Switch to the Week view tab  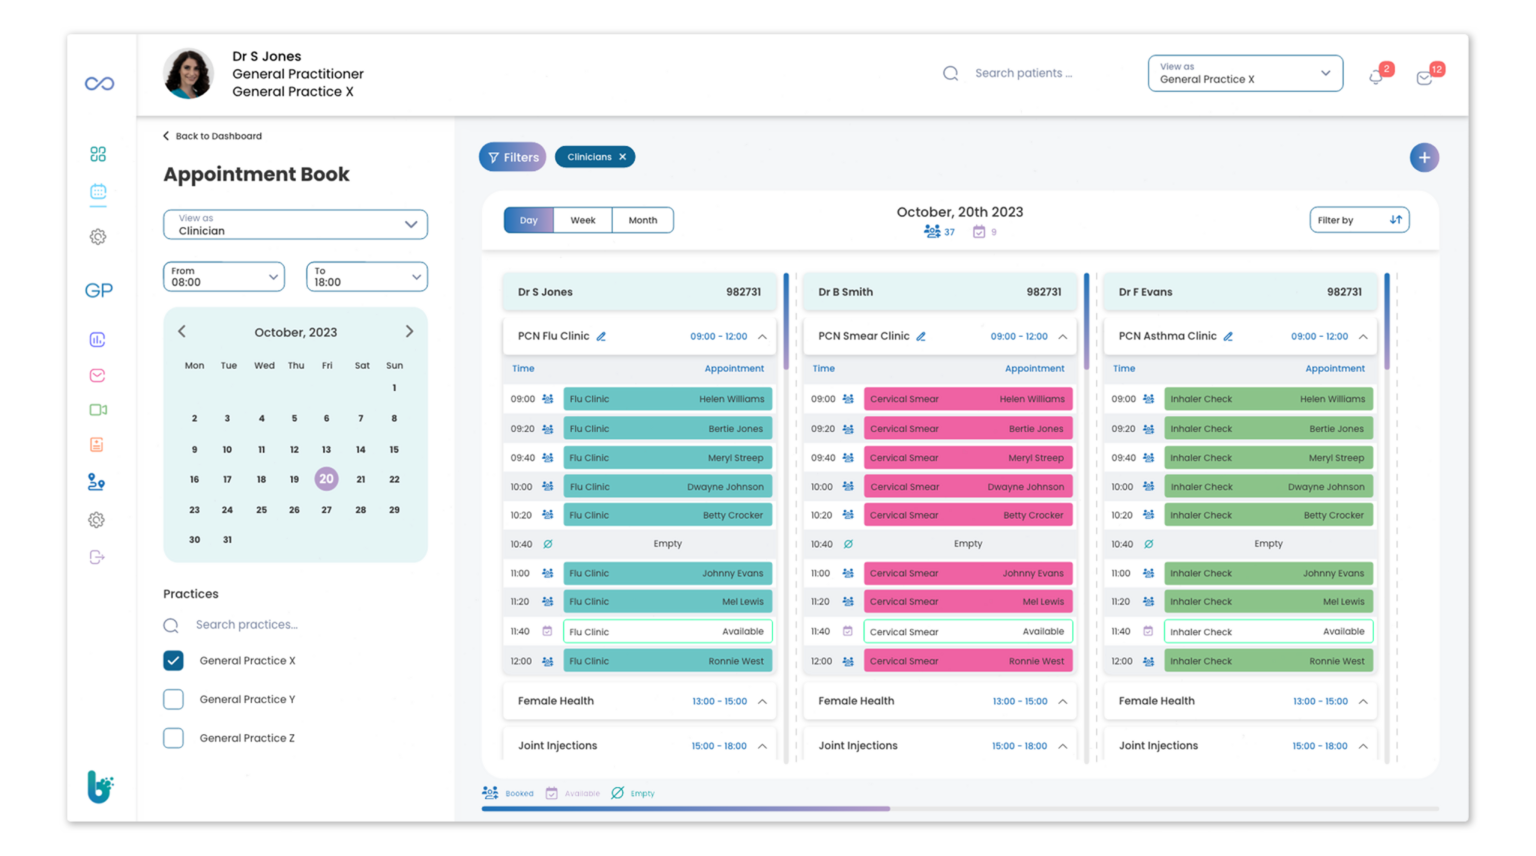point(583,220)
